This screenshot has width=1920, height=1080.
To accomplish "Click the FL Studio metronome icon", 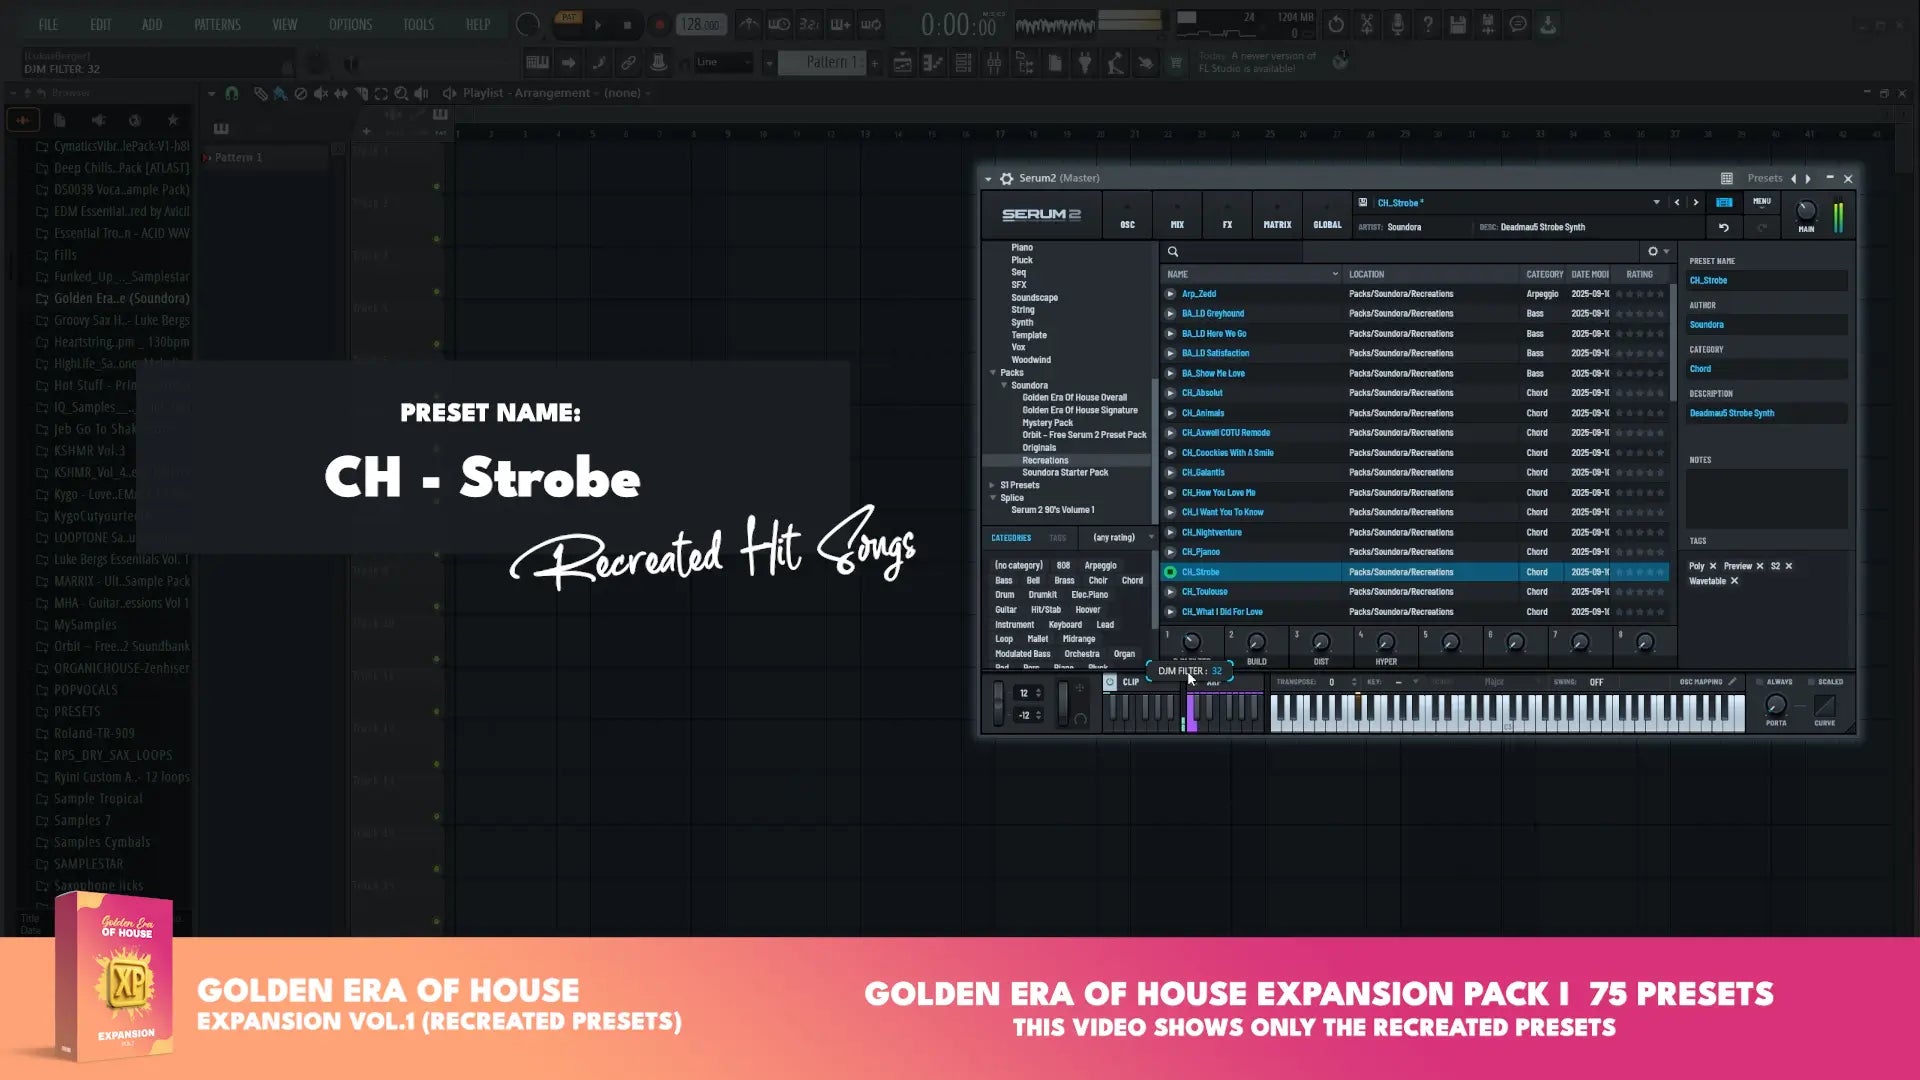I will point(748,25).
